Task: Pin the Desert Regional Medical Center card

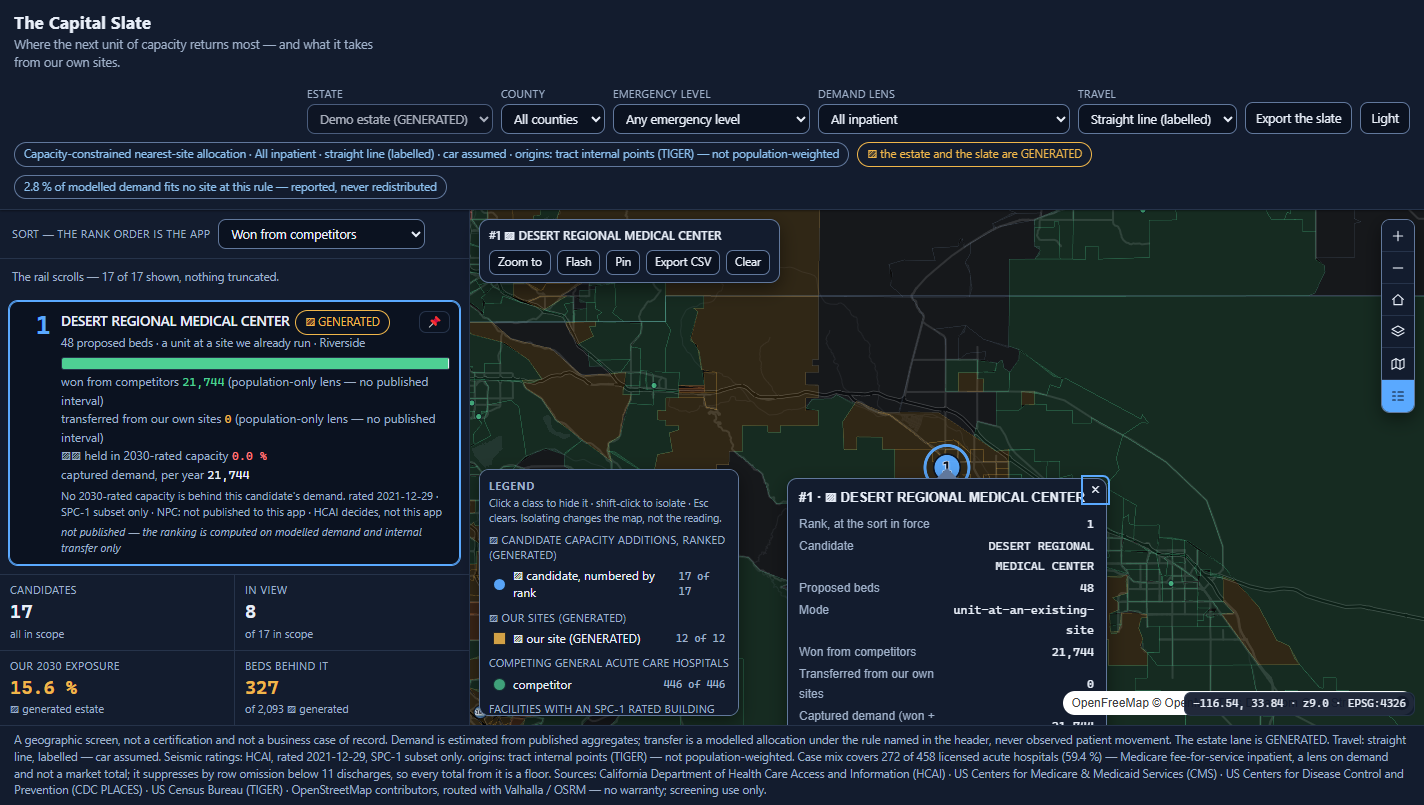Action: pos(434,322)
